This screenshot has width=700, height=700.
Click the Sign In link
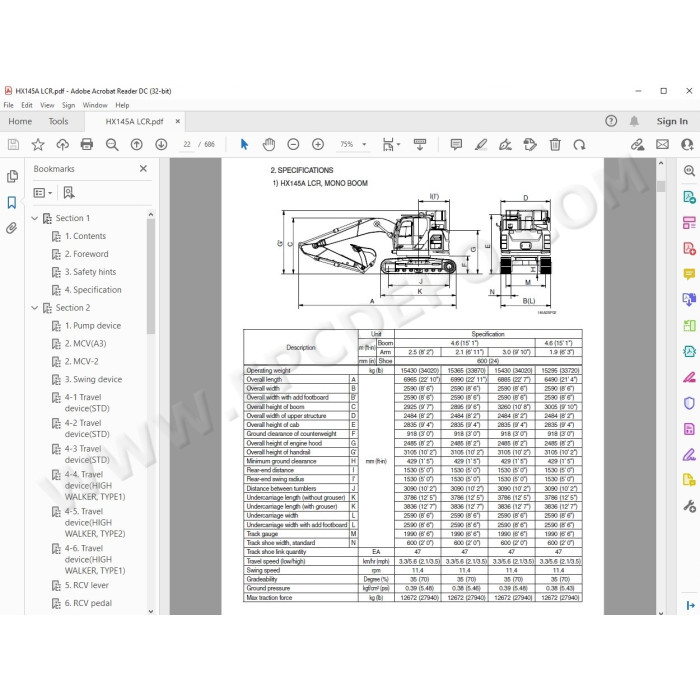(672, 121)
